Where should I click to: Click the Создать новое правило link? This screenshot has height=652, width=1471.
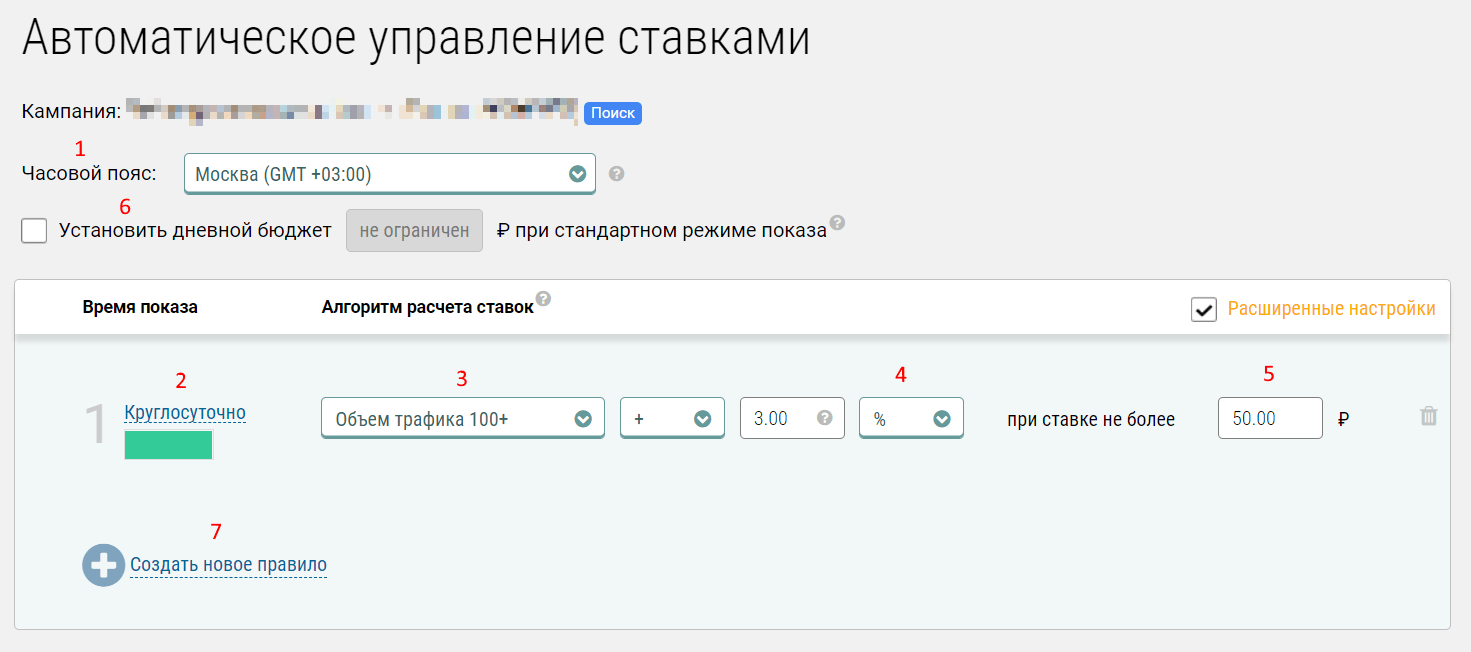pyautogui.click(x=228, y=565)
